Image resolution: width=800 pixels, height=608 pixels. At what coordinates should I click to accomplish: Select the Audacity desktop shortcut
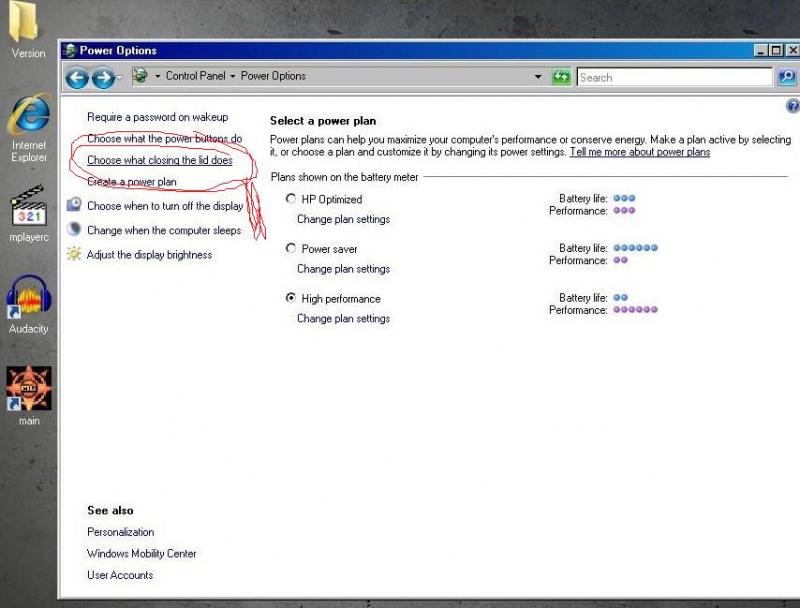coord(29,305)
